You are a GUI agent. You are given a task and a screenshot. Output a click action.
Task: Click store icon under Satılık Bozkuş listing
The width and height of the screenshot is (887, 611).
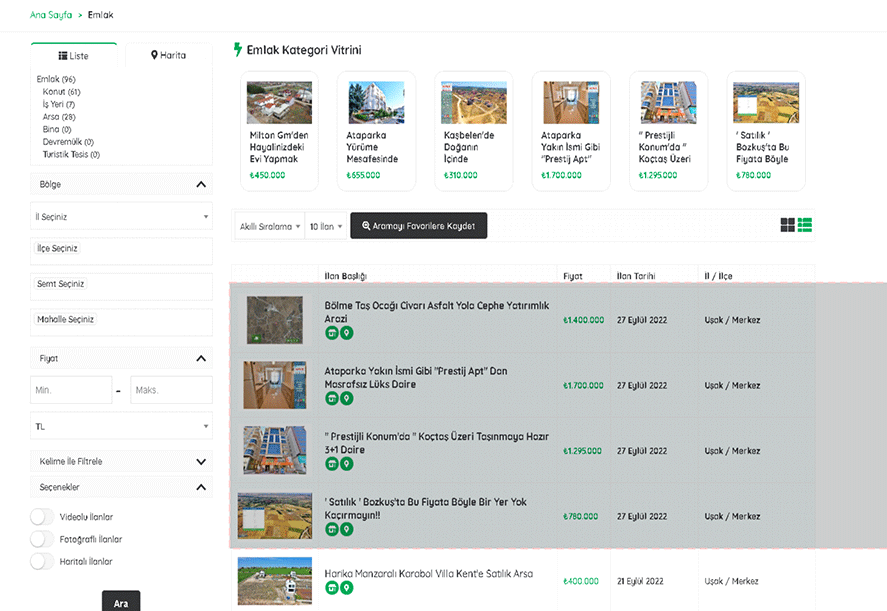pos(331,529)
